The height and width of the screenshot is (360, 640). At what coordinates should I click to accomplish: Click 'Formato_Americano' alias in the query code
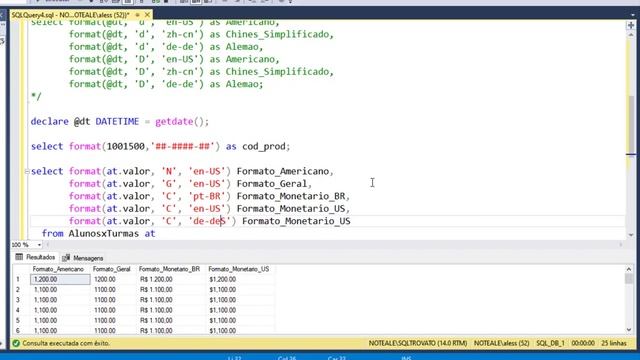tap(283, 171)
